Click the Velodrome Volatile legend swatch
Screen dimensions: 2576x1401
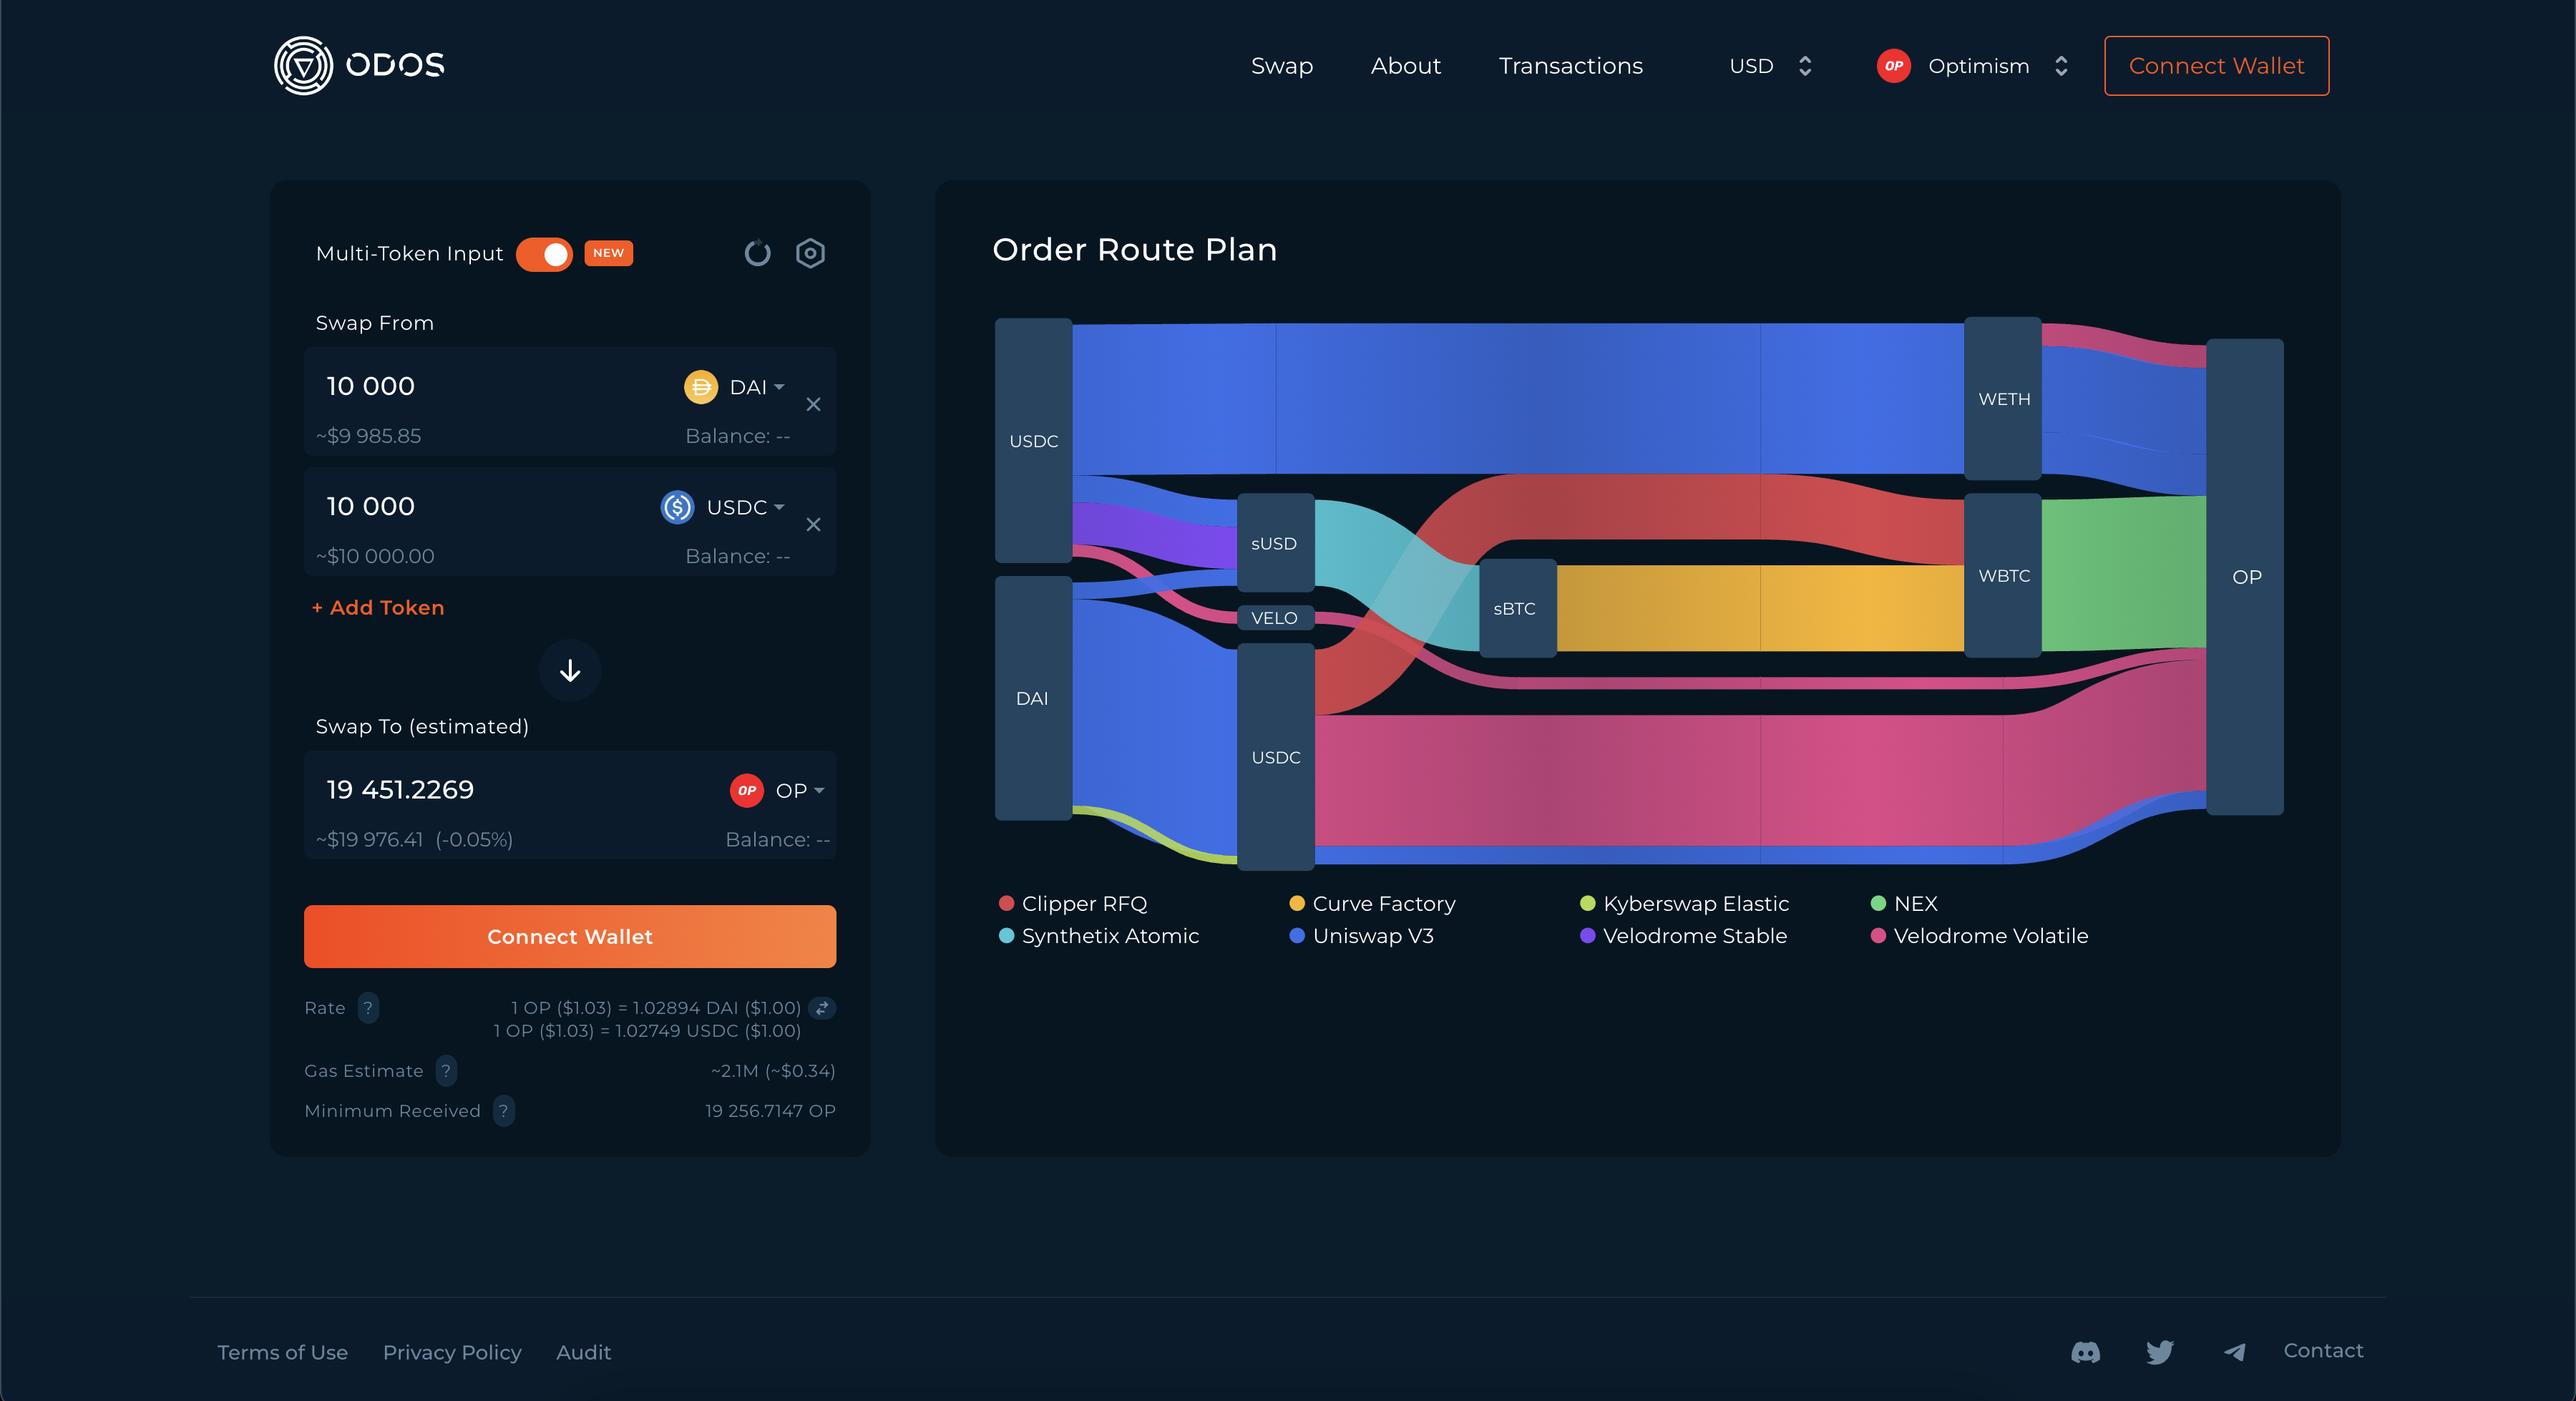coord(1878,935)
